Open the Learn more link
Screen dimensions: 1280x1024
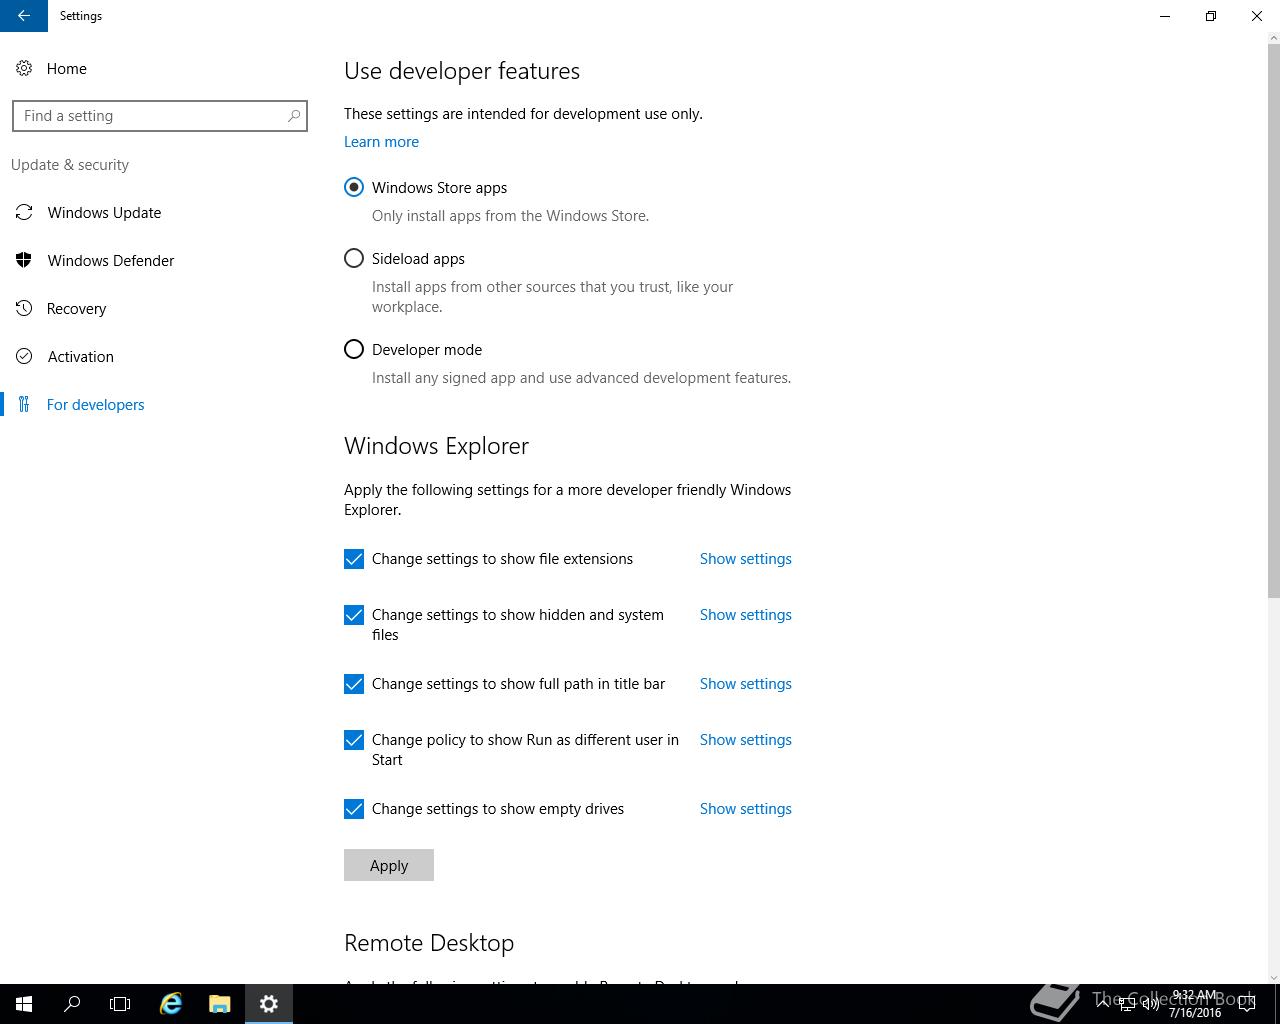[x=381, y=141]
